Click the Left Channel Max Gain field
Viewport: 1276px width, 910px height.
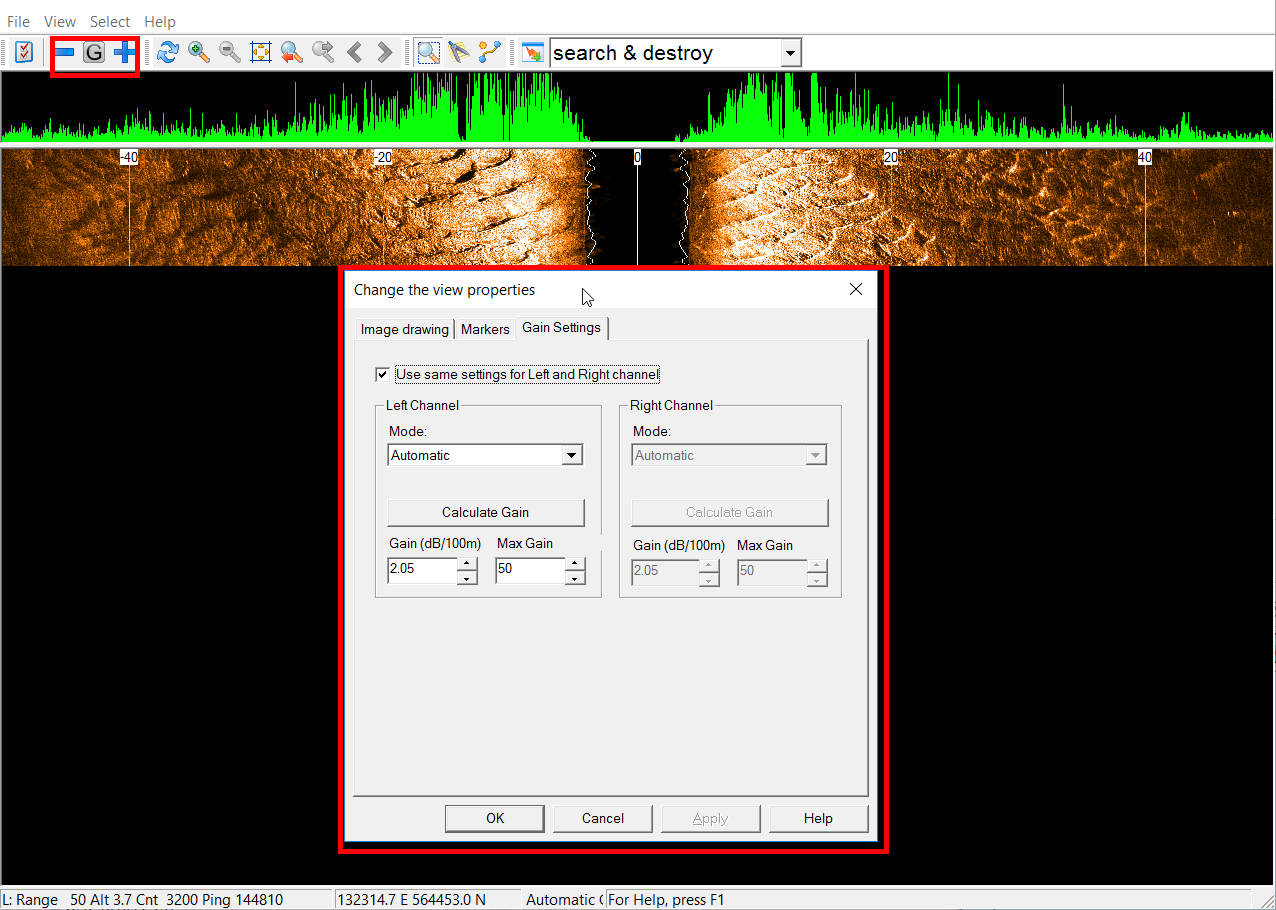coord(529,570)
